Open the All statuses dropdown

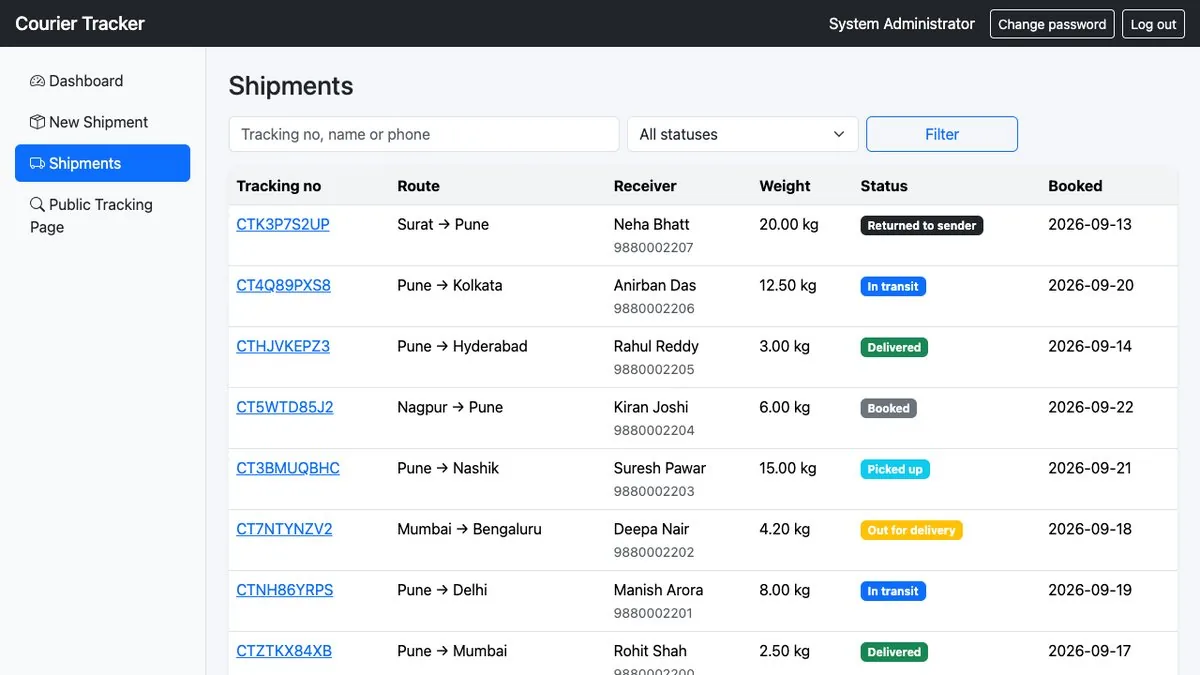click(x=742, y=134)
